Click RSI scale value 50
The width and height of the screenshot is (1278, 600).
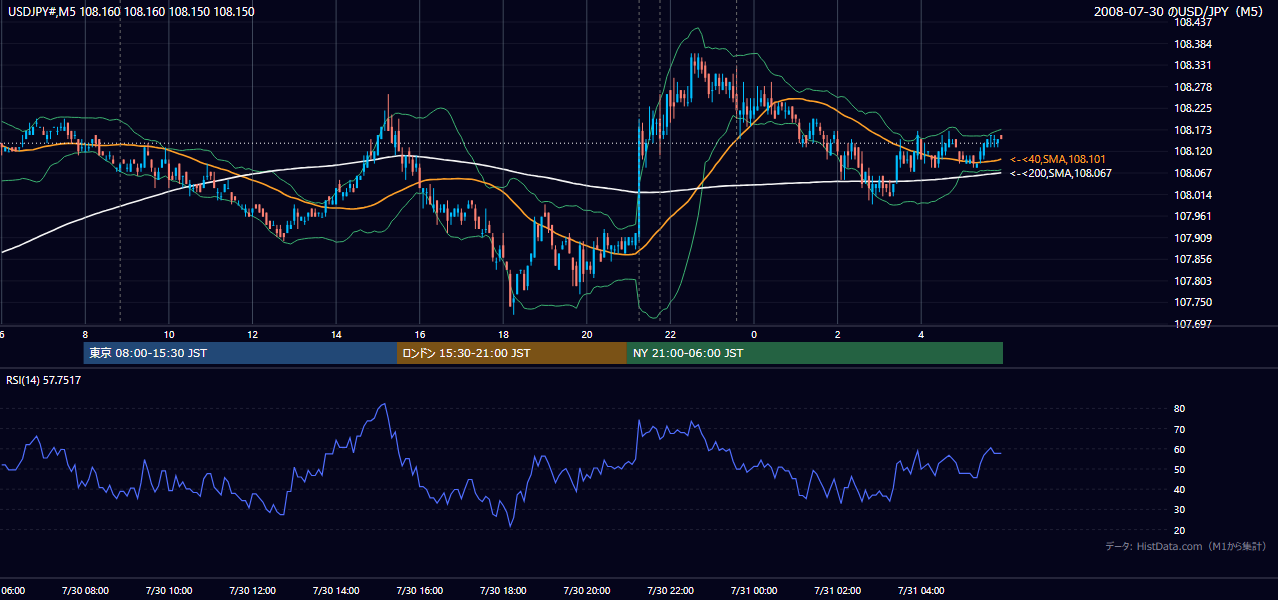point(1180,469)
